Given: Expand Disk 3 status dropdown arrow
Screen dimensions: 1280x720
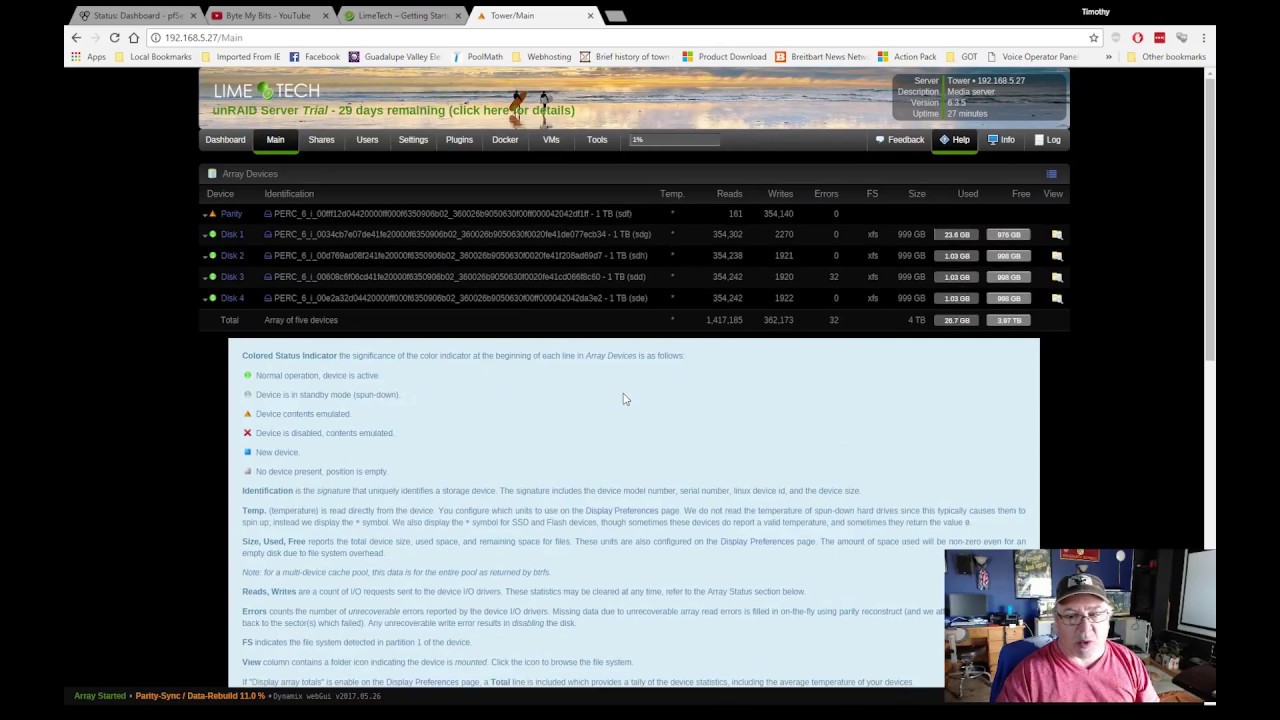Looking at the screenshot, I should coord(205,277).
